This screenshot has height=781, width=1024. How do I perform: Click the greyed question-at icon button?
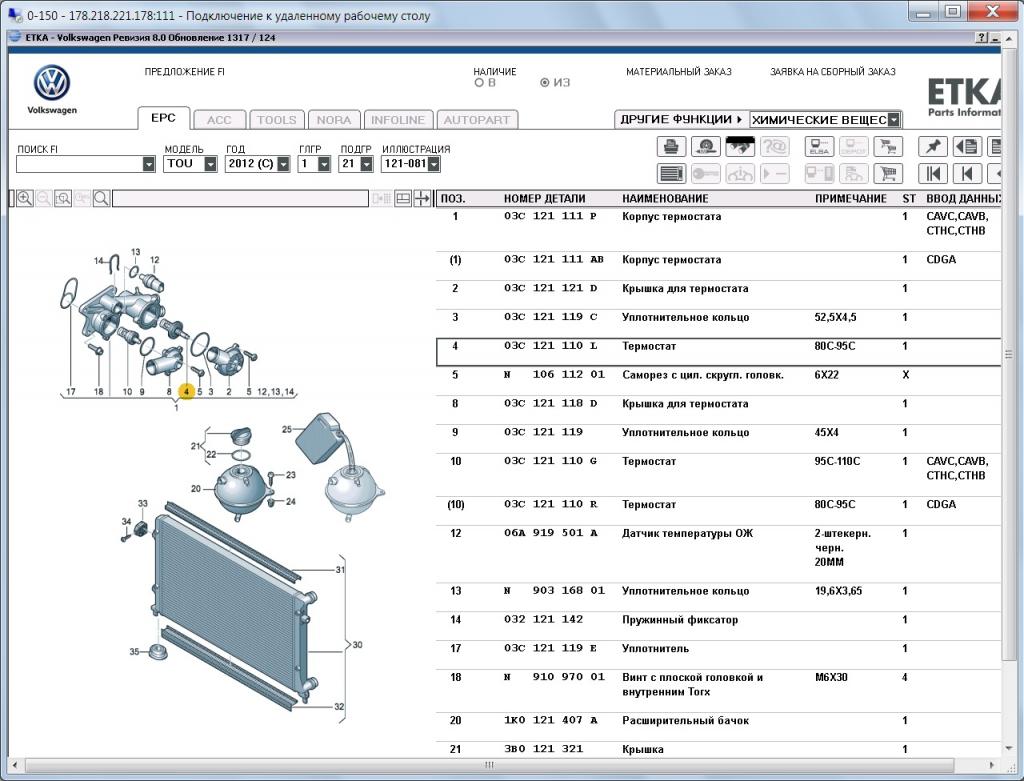click(775, 147)
